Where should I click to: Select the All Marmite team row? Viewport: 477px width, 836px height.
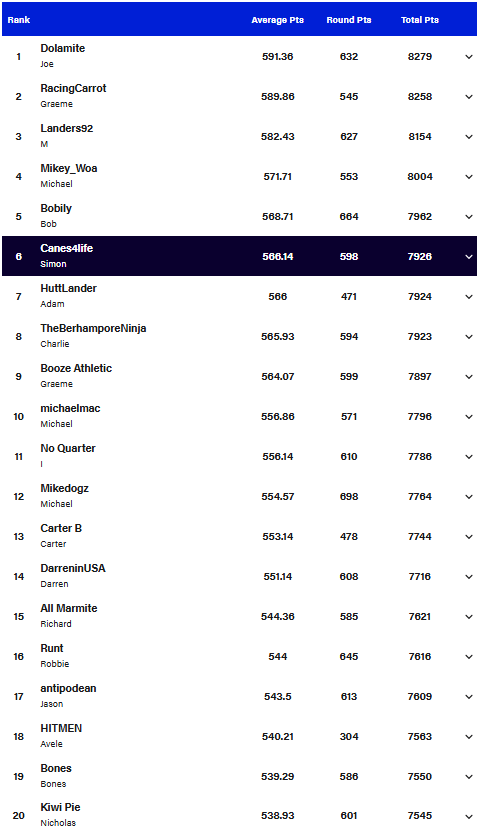(x=238, y=616)
